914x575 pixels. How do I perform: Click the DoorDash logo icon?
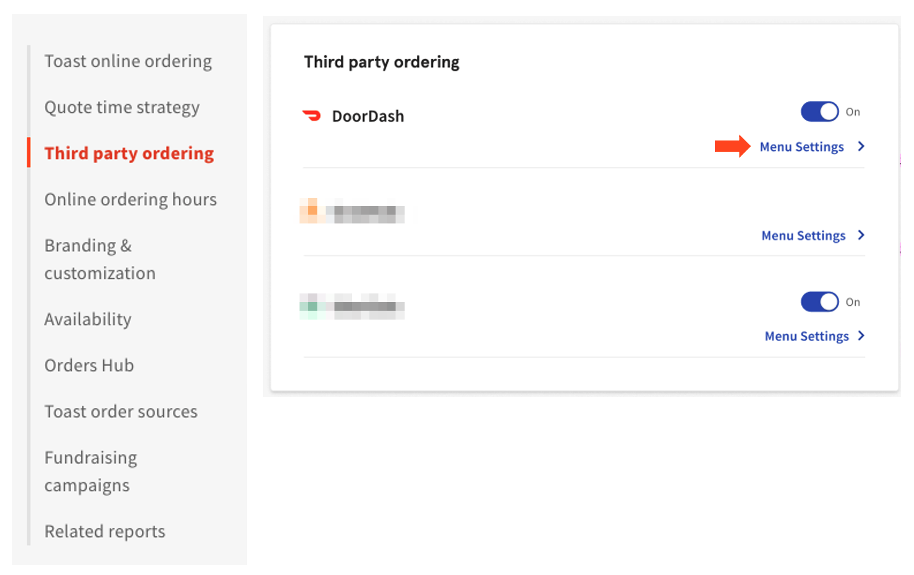tap(312, 116)
